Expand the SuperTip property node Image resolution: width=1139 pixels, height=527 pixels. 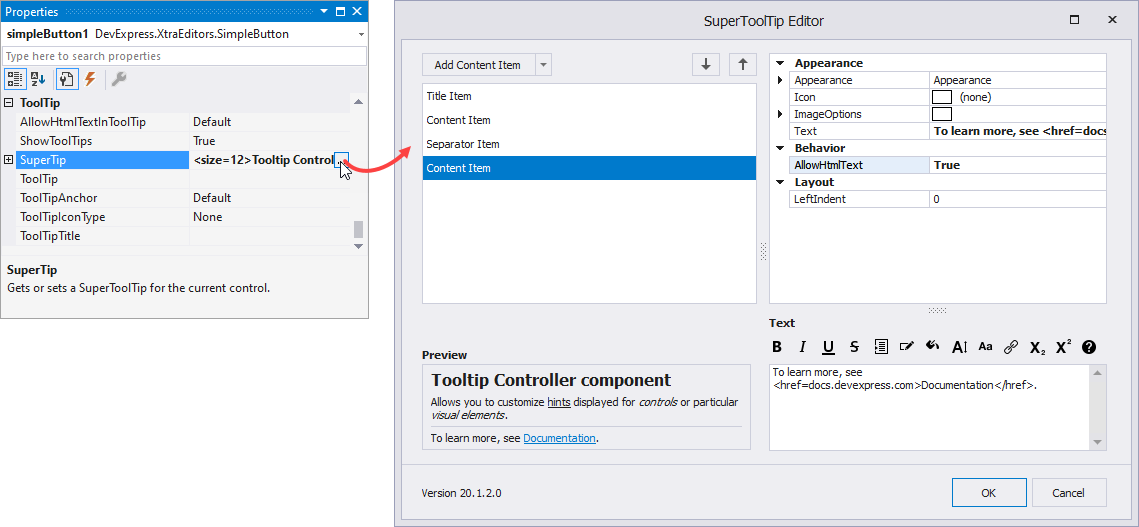(9, 160)
